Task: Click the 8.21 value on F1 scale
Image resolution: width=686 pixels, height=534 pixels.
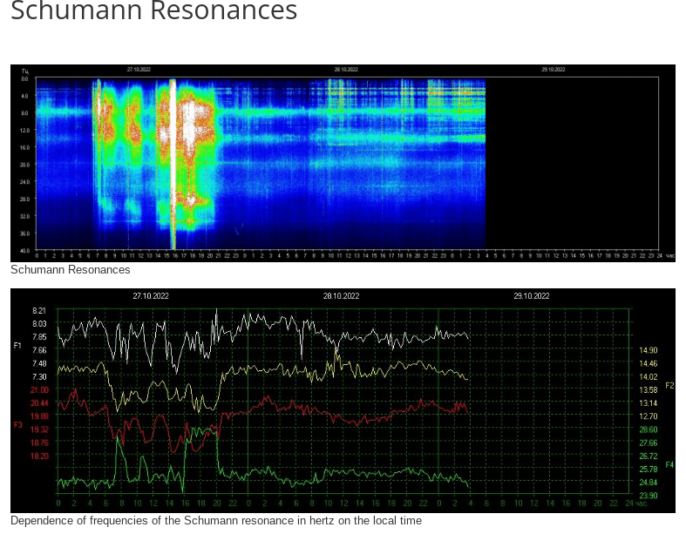Action: pos(39,311)
